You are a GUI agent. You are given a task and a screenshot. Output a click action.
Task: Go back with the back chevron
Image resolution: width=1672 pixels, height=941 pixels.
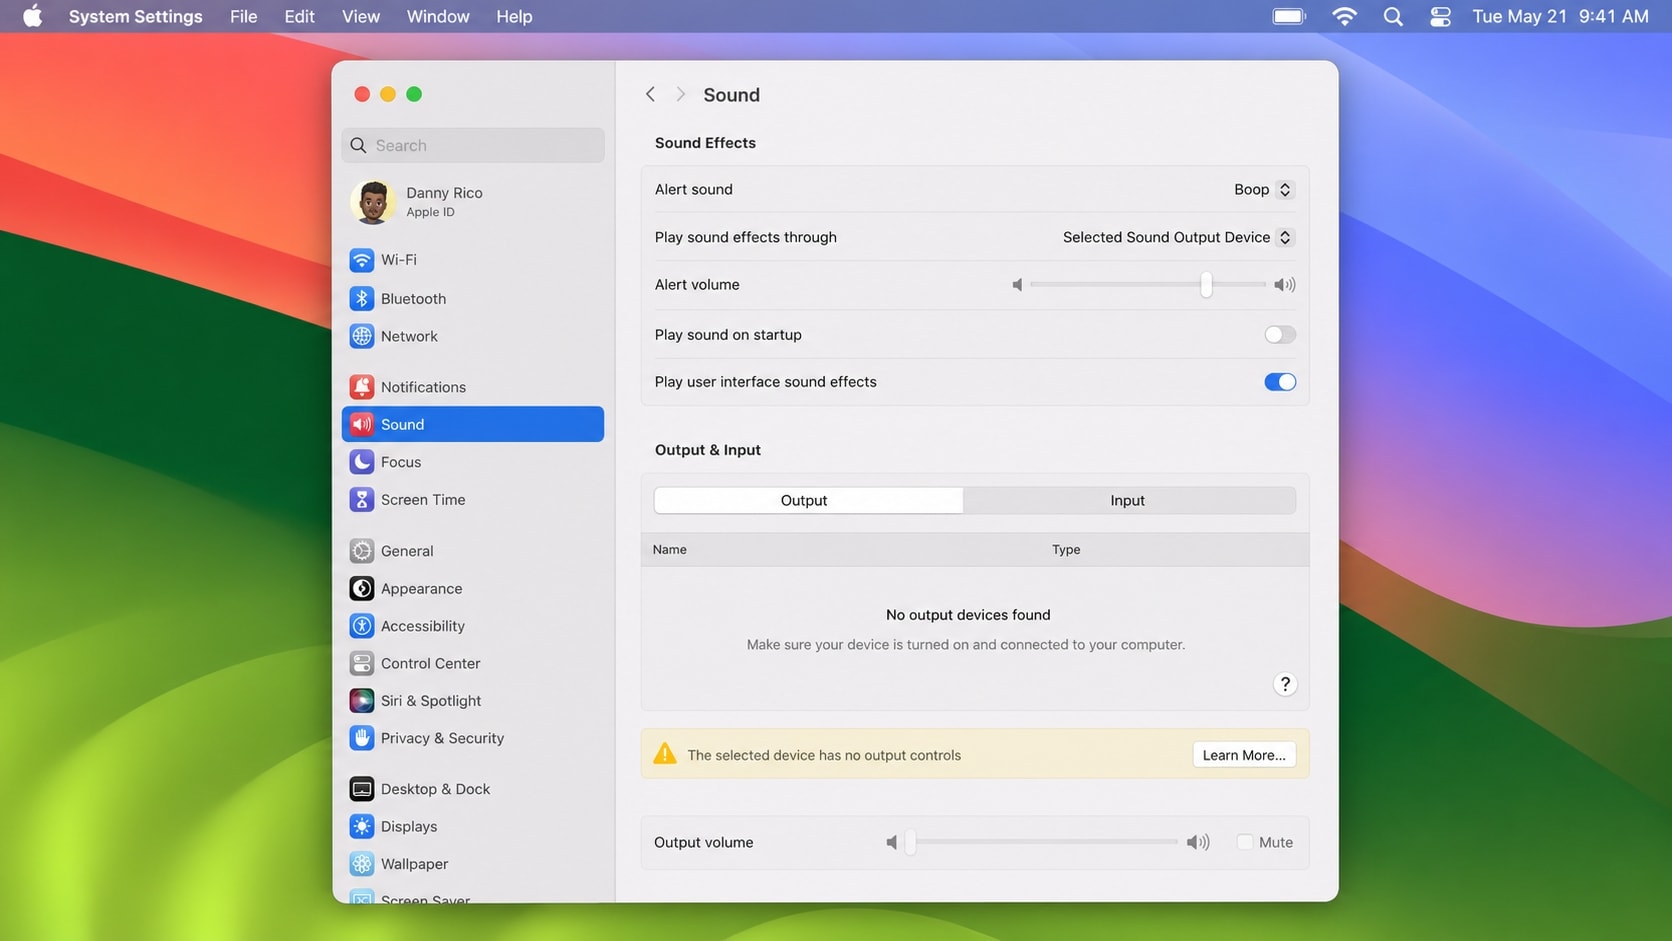(x=650, y=94)
